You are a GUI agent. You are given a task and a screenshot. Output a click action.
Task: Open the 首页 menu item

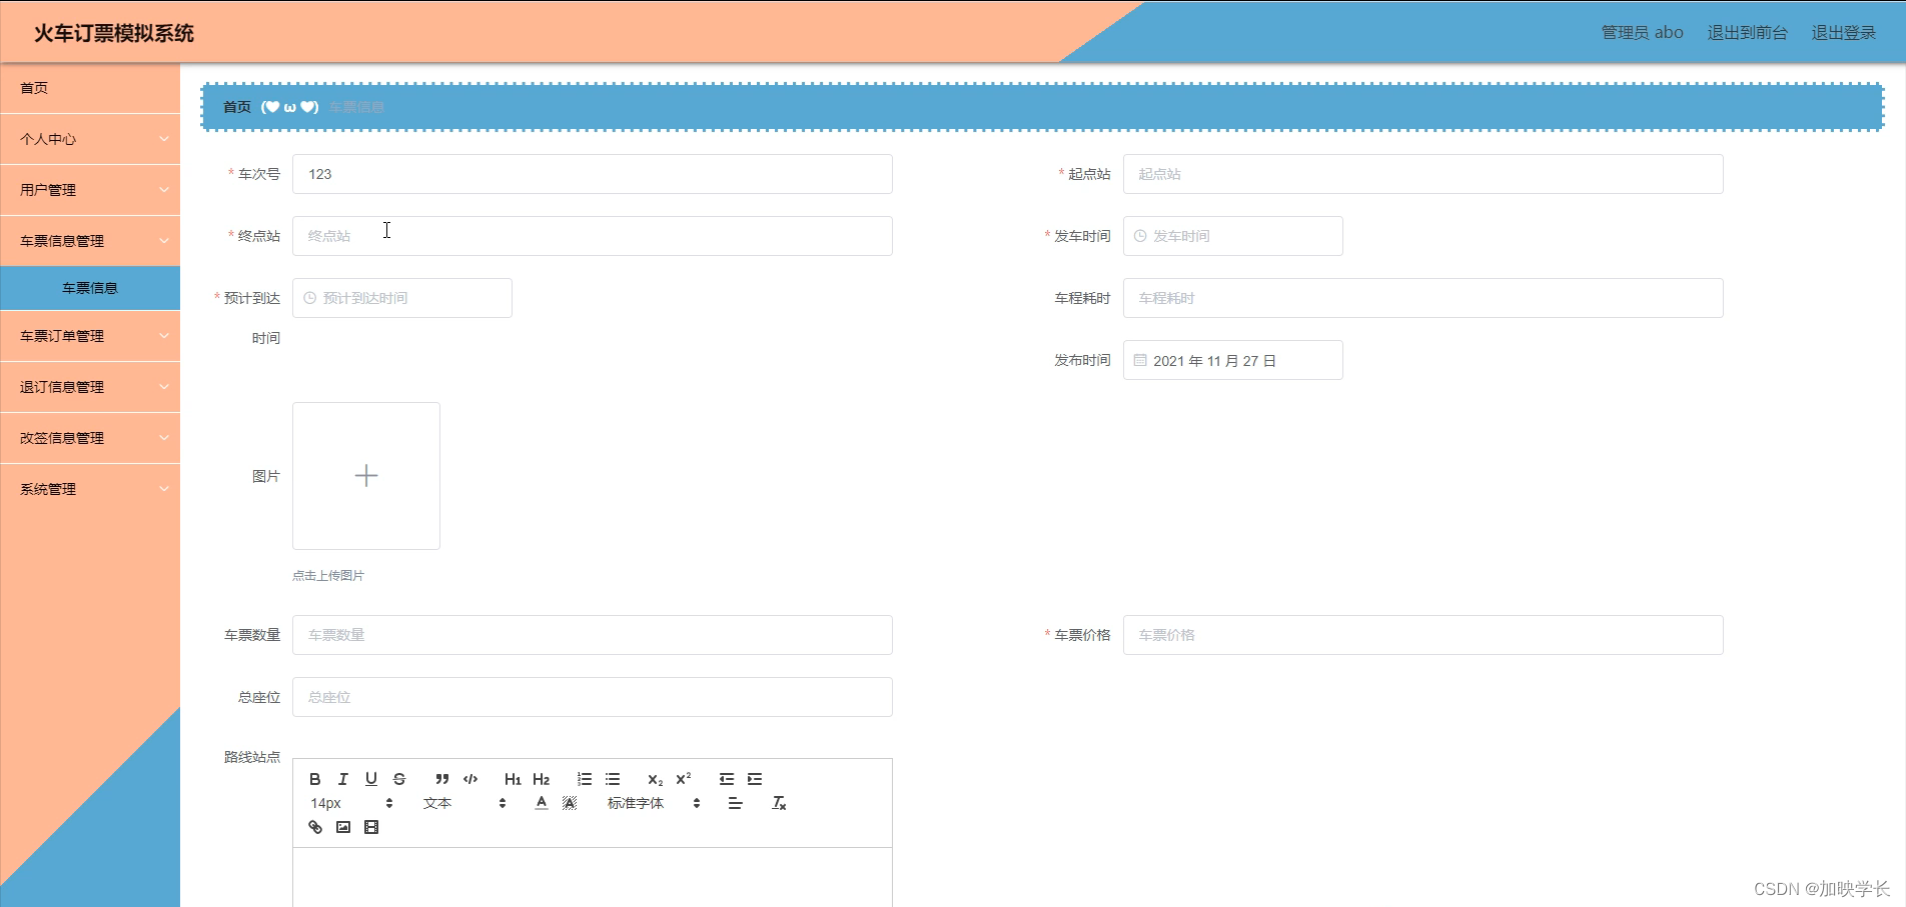point(35,88)
